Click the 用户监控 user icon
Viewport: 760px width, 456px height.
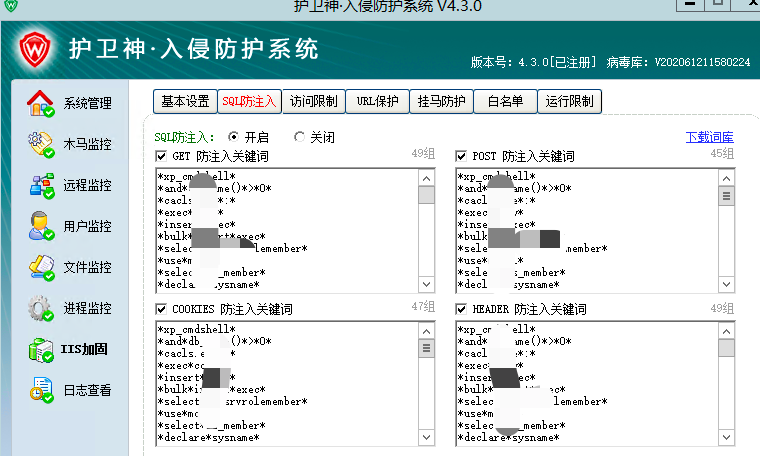coord(40,226)
